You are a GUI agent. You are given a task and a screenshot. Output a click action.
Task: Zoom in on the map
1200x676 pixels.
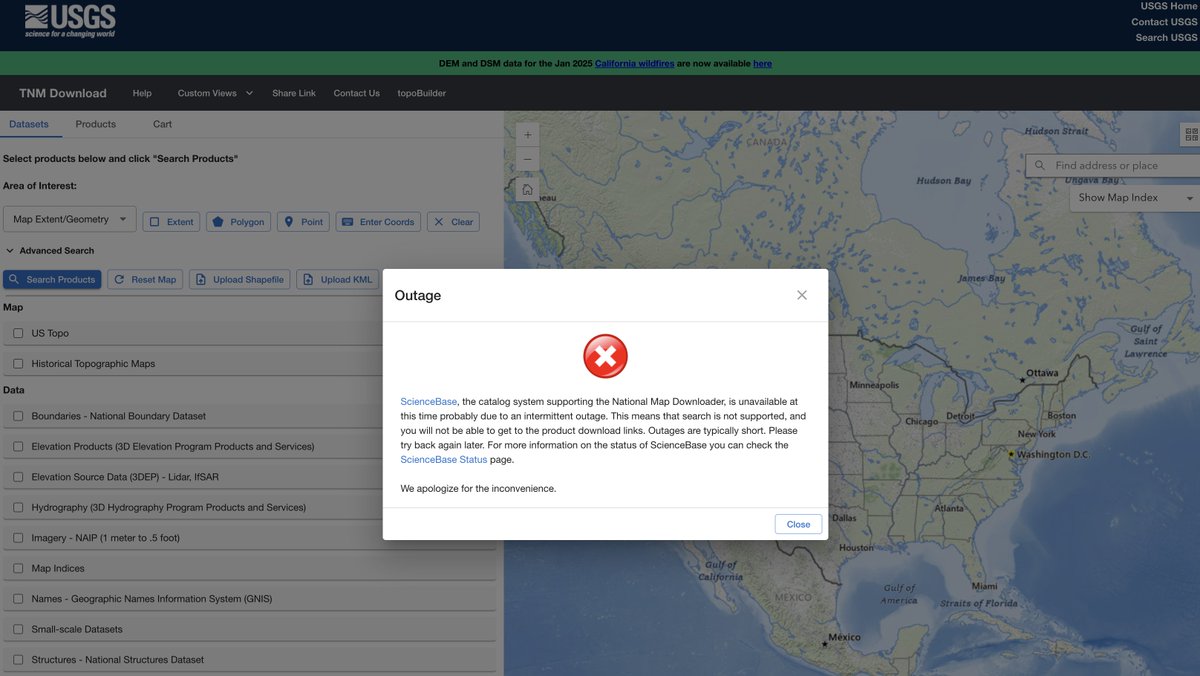point(527,134)
